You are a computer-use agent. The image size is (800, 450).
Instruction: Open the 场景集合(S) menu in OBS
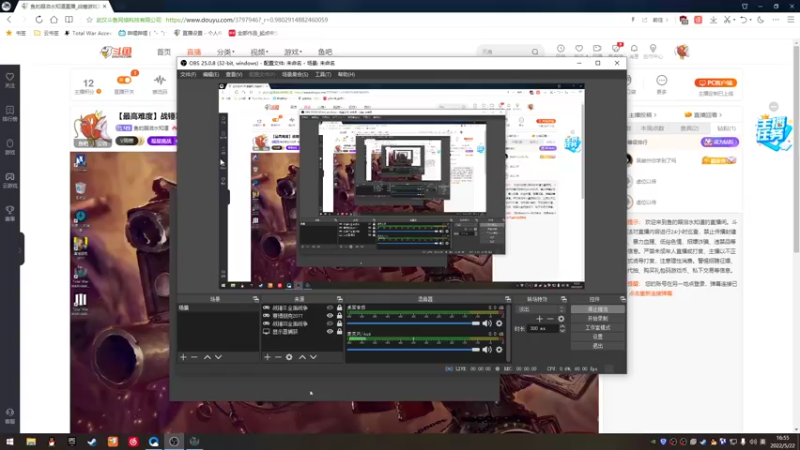coord(295,74)
